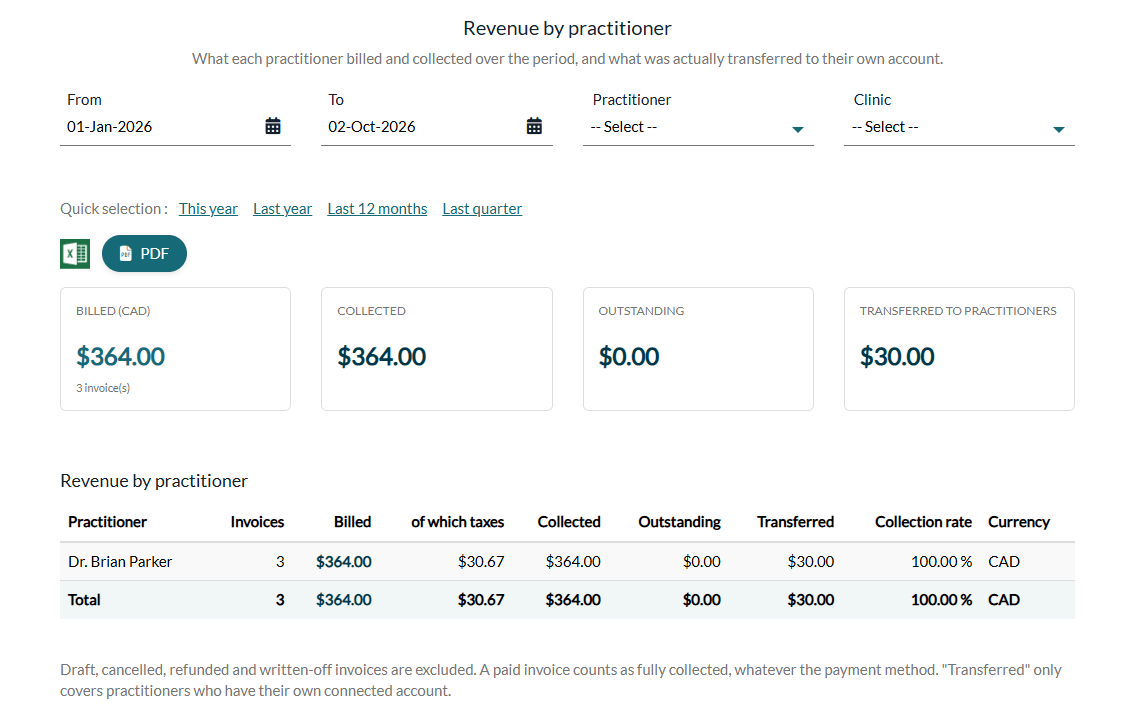Select the This year quick range
Screen dimensions: 1135x717
(x=208, y=209)
